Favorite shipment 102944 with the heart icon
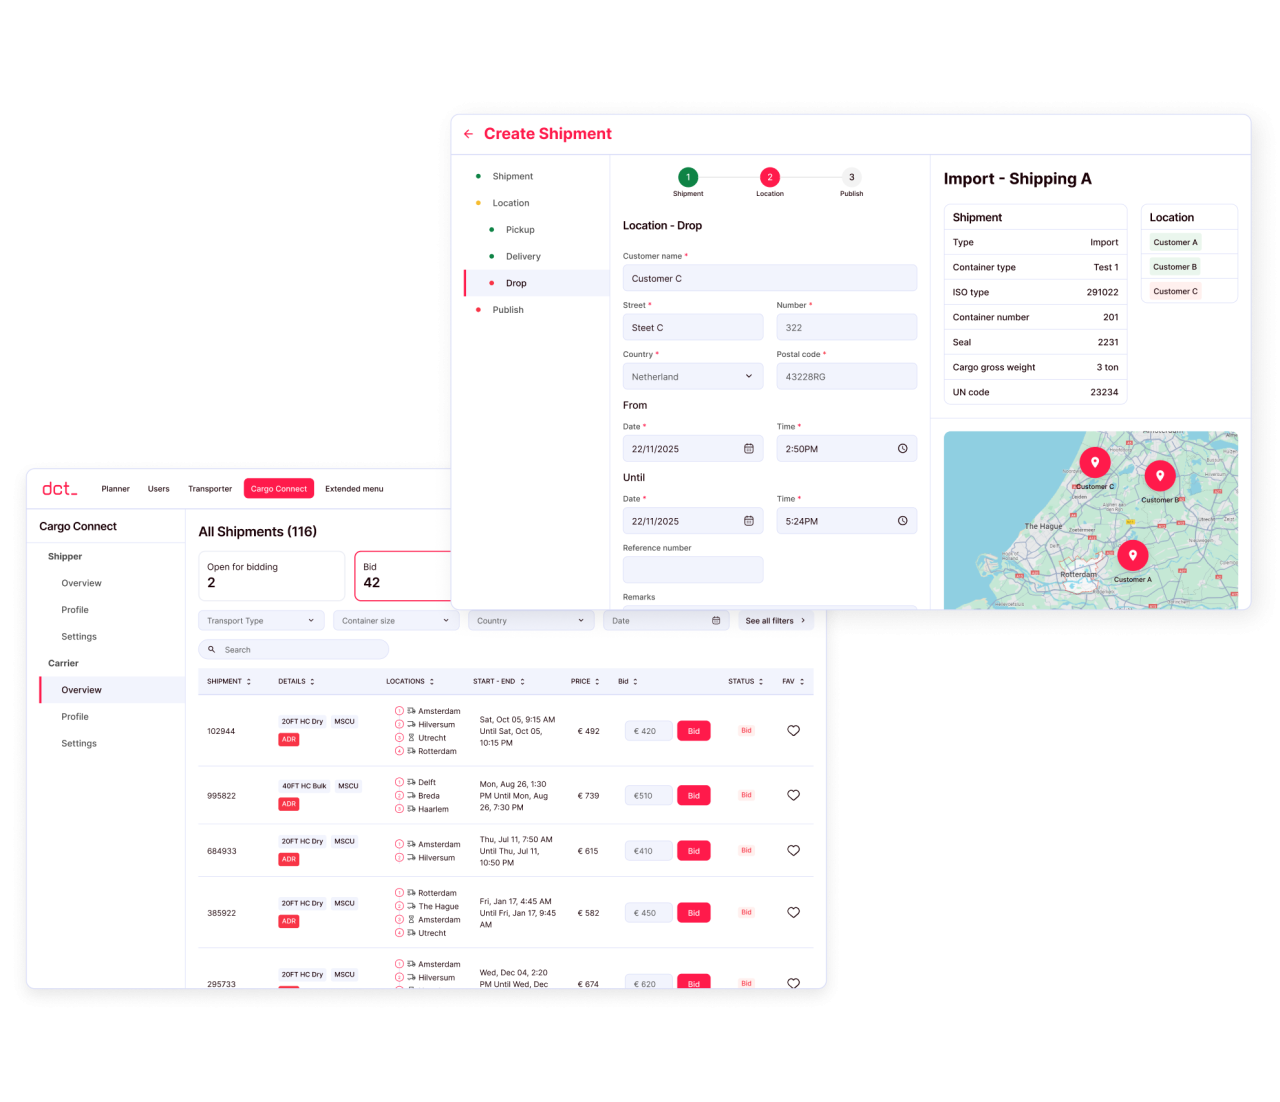 793,731
